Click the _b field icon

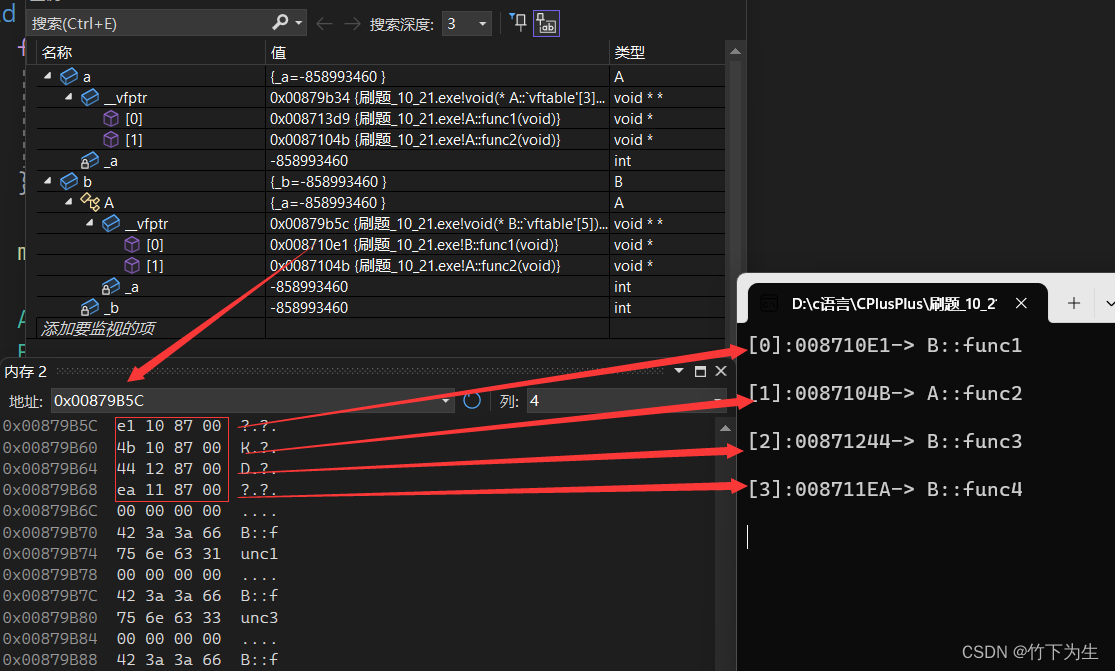pyautogui.click(x=90, y=307)
